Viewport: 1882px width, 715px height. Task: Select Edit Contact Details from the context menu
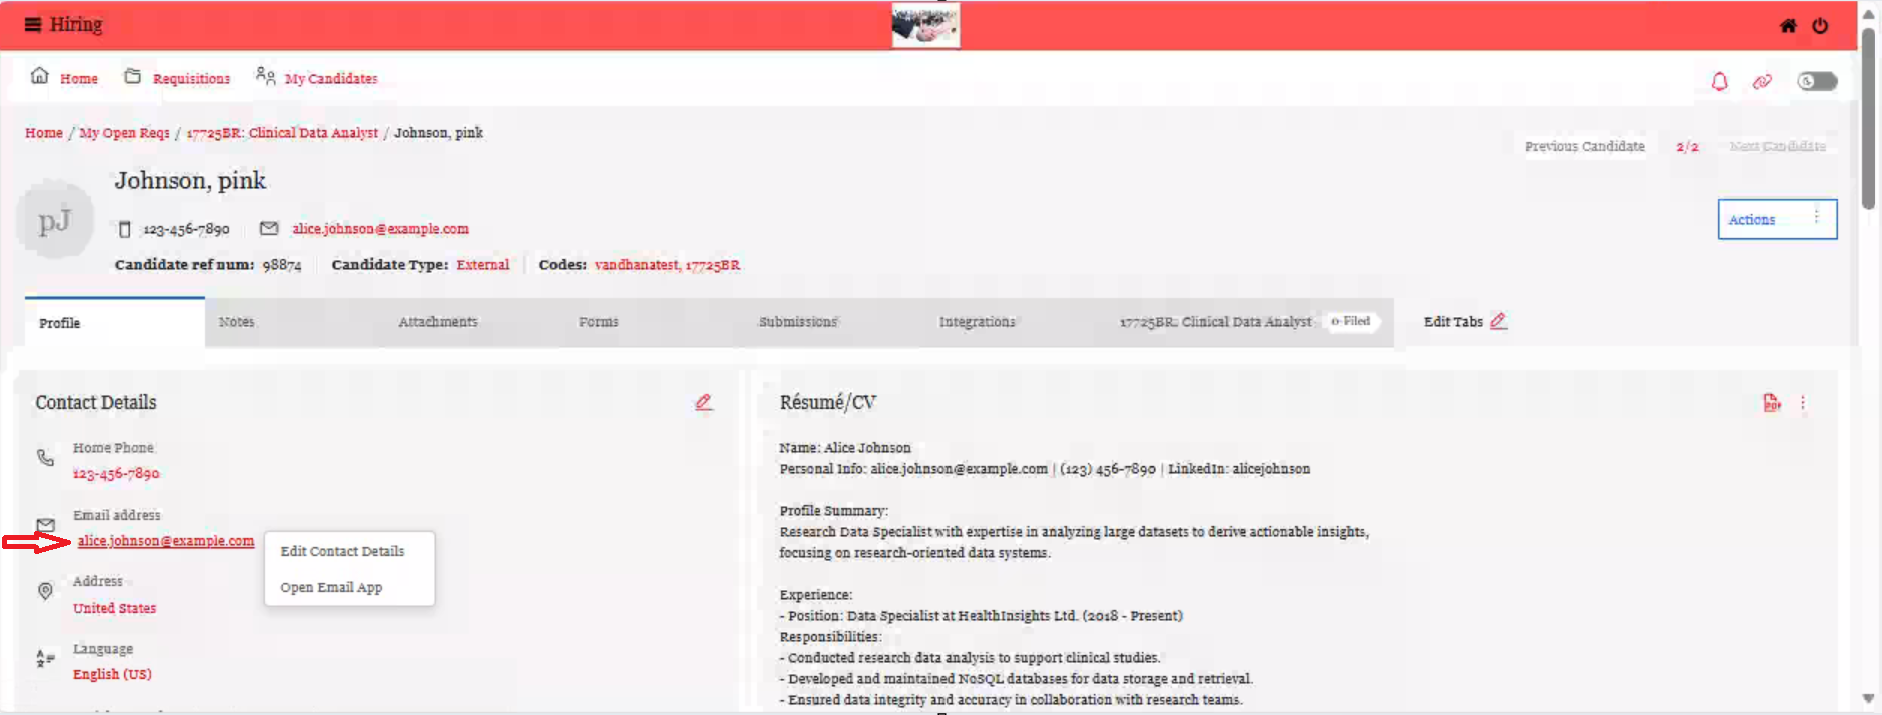(342, 551)
